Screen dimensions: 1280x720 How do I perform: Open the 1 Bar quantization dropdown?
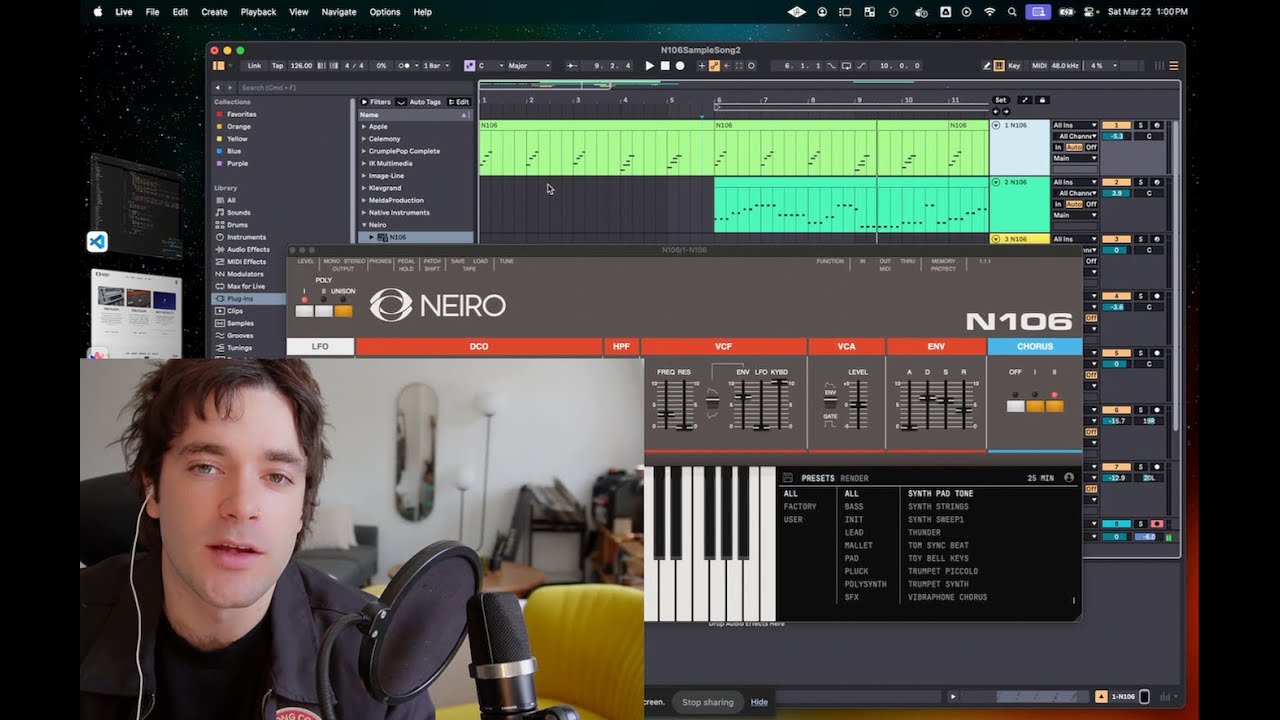436,66
